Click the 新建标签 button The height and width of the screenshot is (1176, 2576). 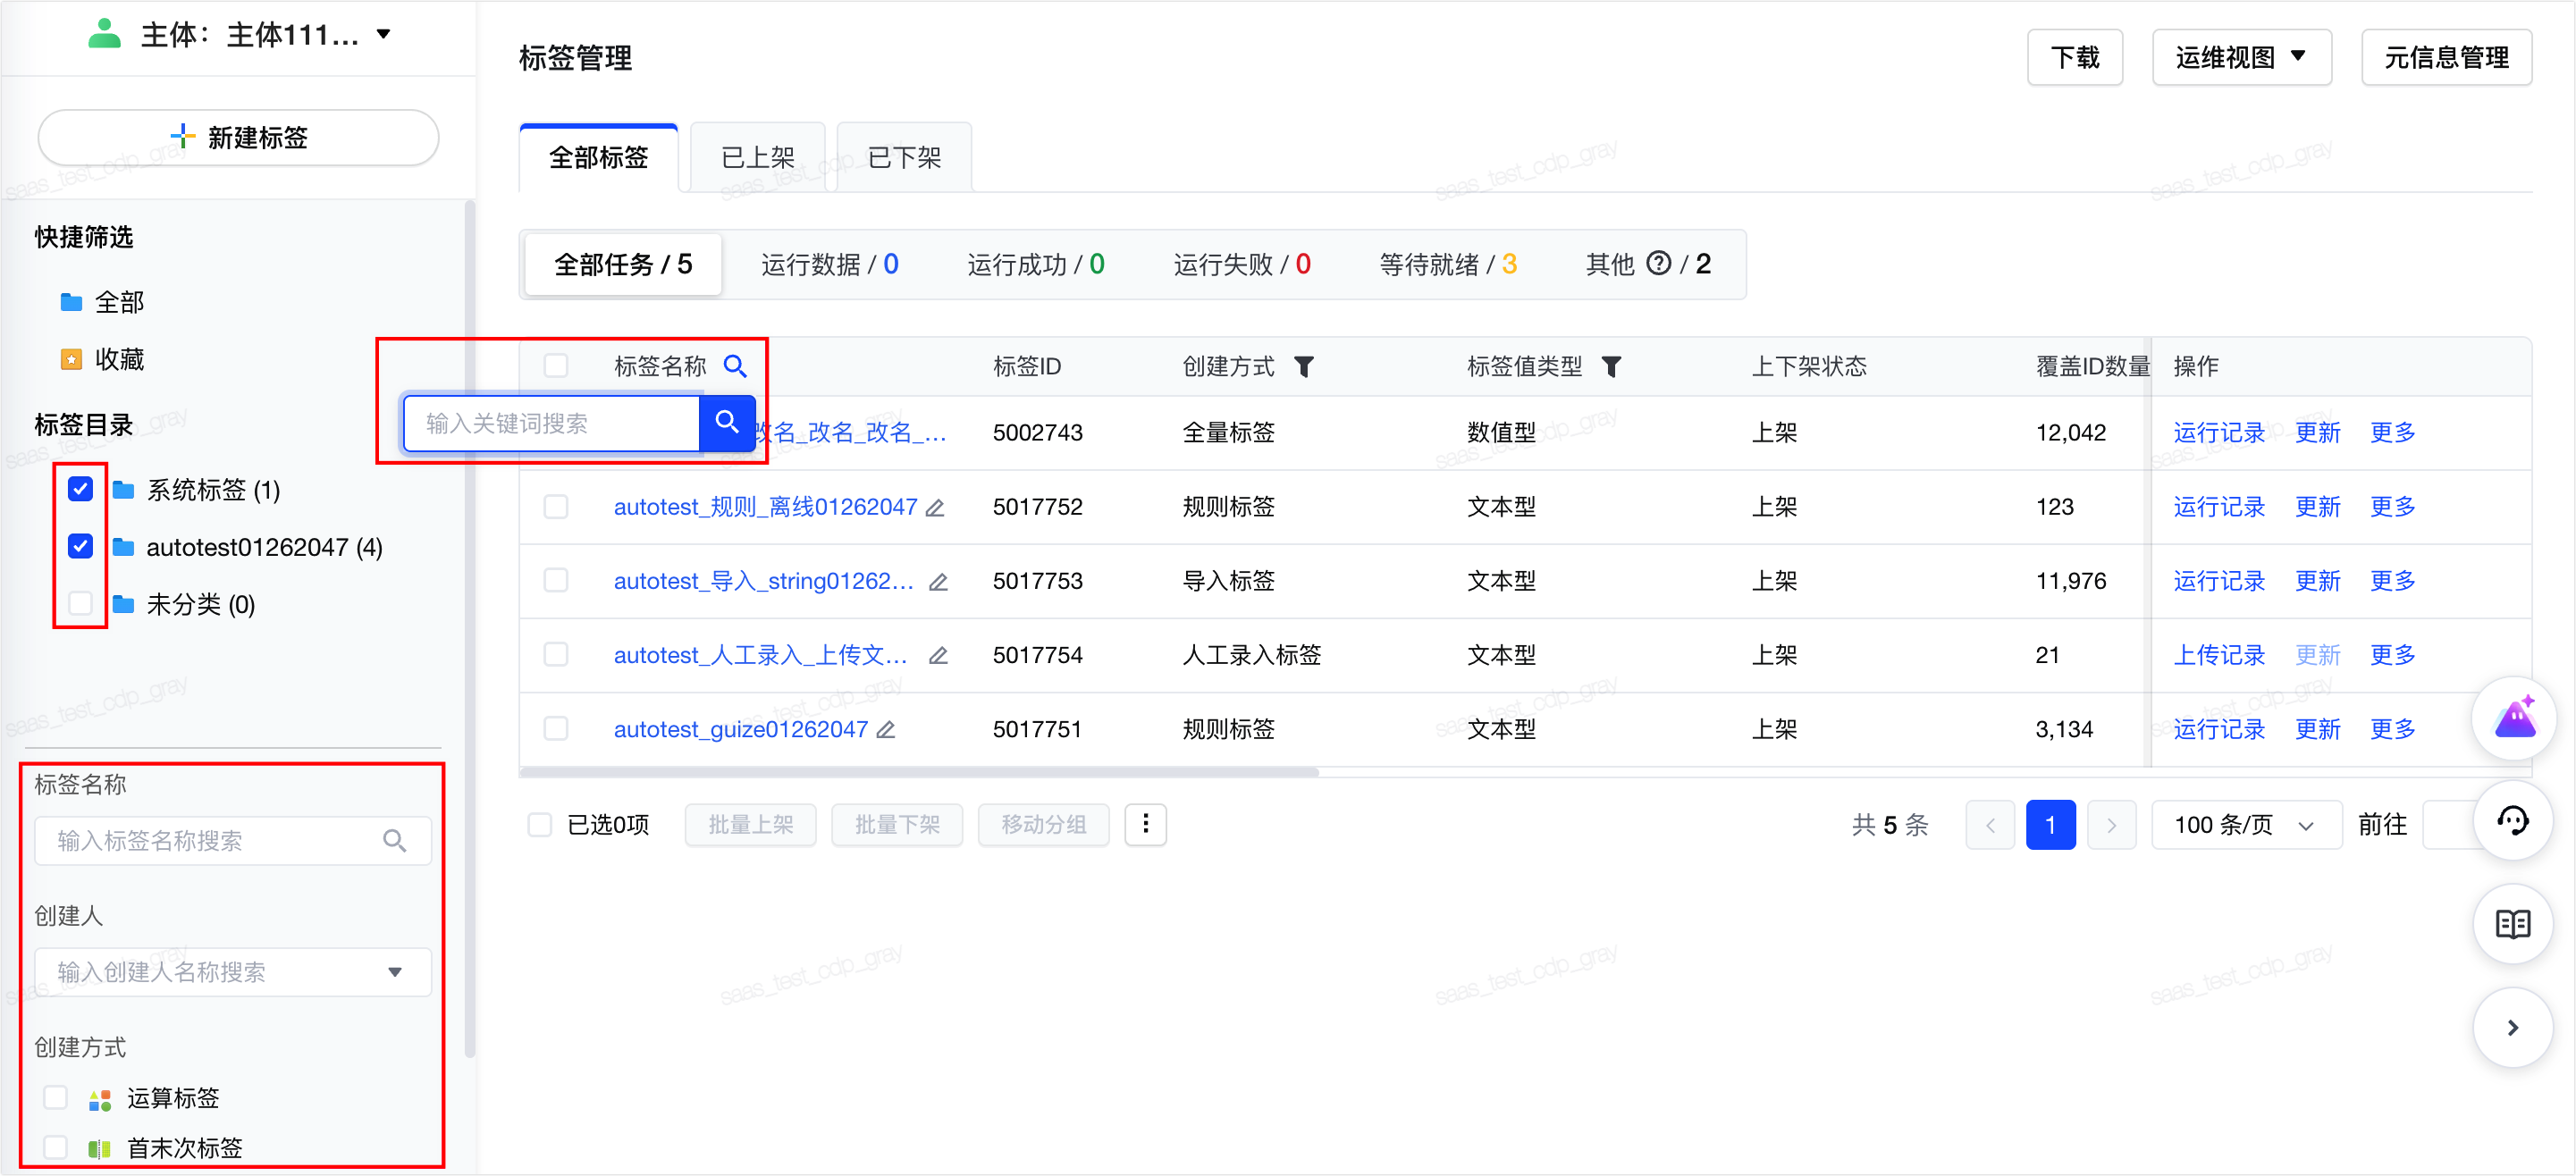239,137
